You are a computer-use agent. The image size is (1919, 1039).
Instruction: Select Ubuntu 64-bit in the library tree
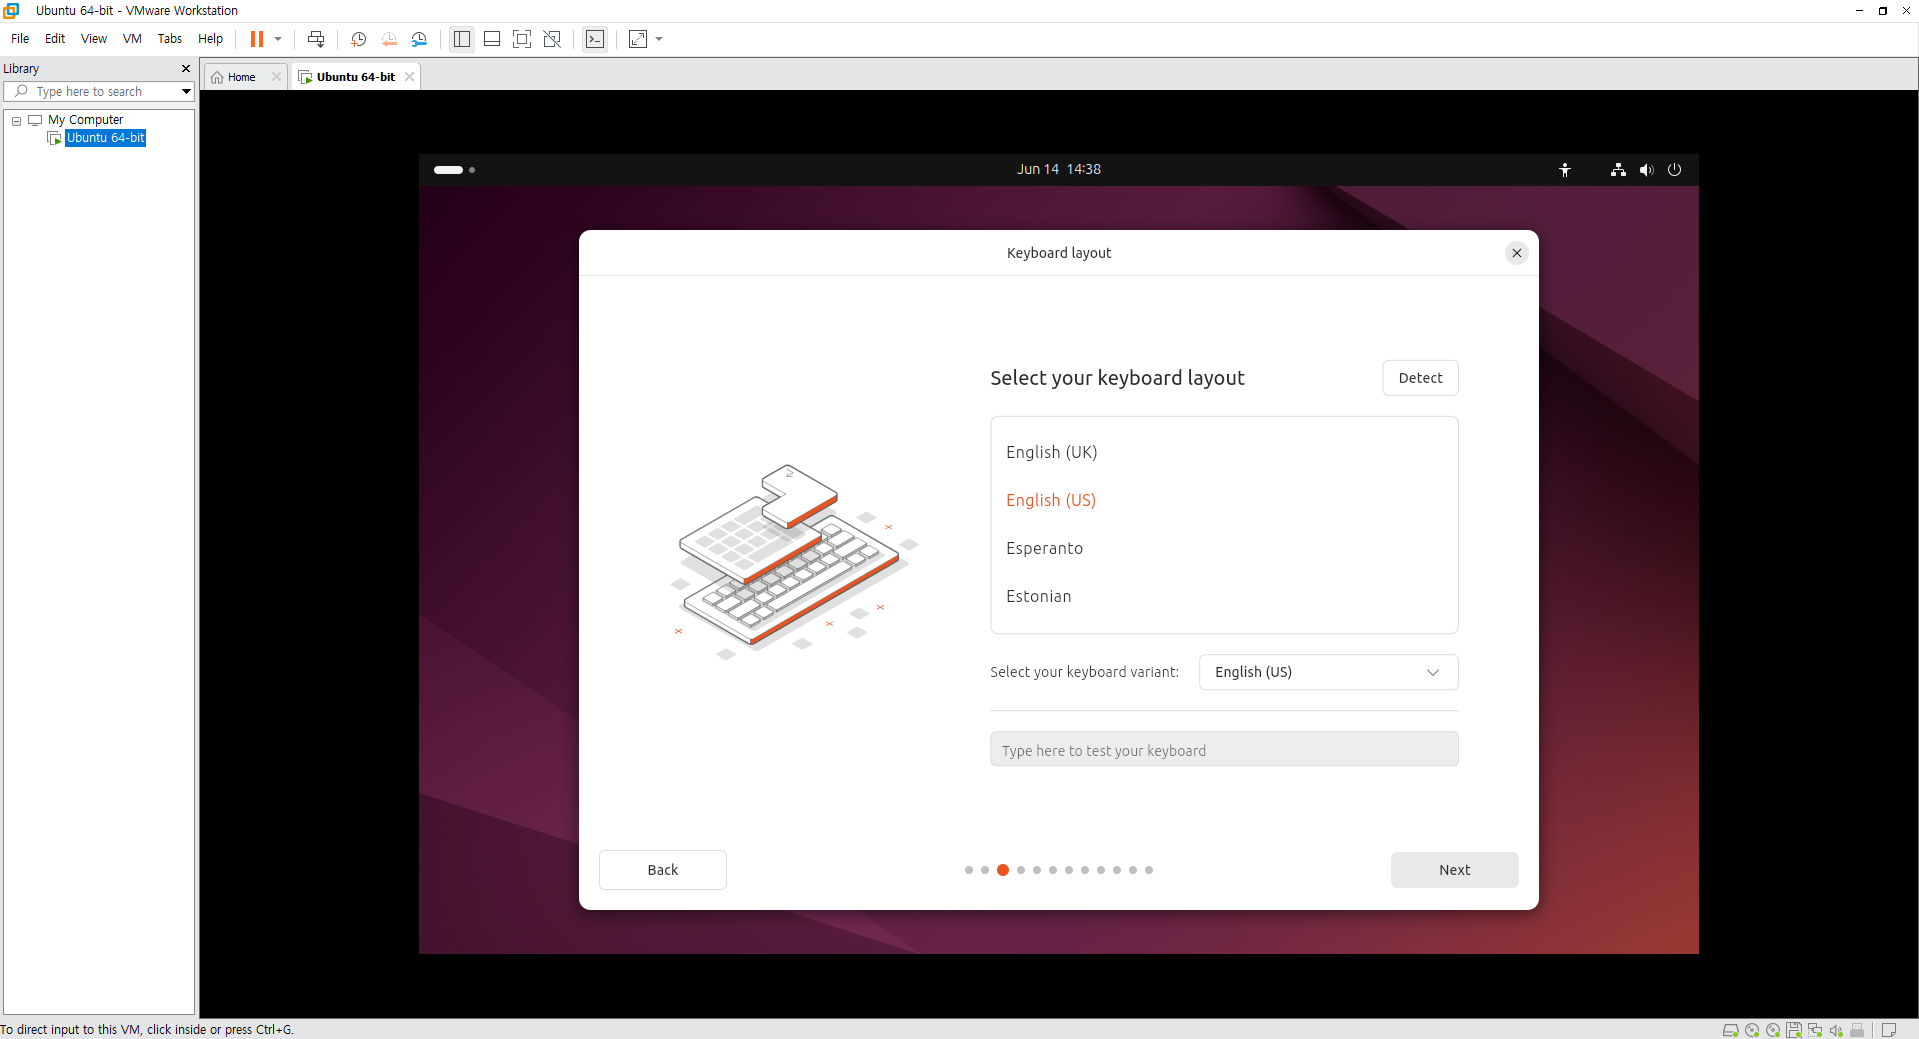click(x=105, y=138)
